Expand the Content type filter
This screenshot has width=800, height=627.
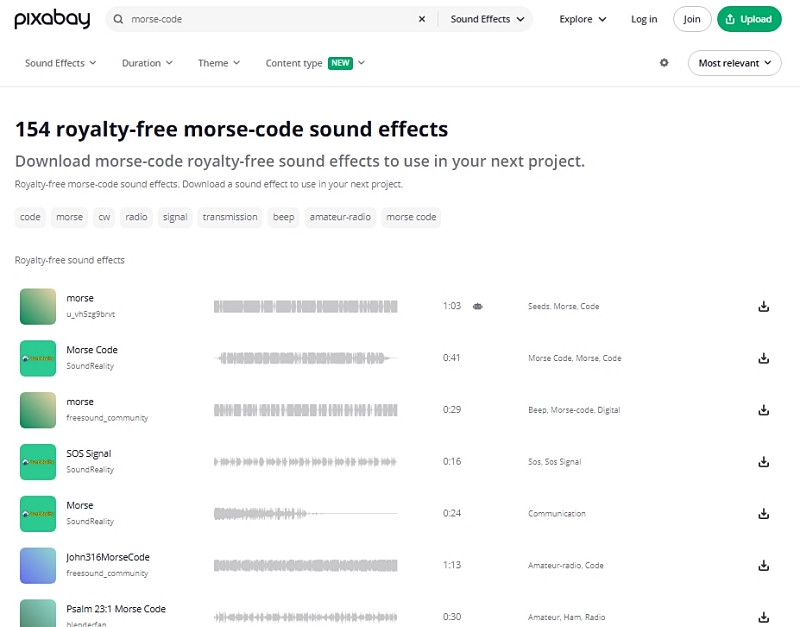tap(315, 63)
